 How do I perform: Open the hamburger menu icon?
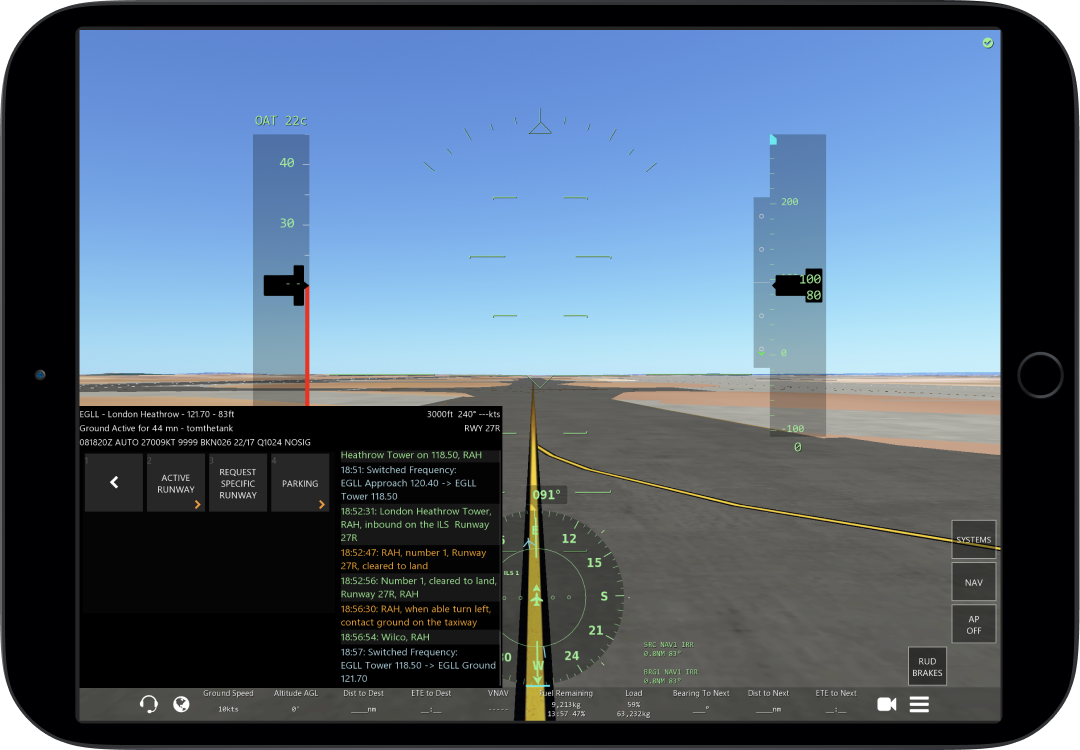(919, 704)
